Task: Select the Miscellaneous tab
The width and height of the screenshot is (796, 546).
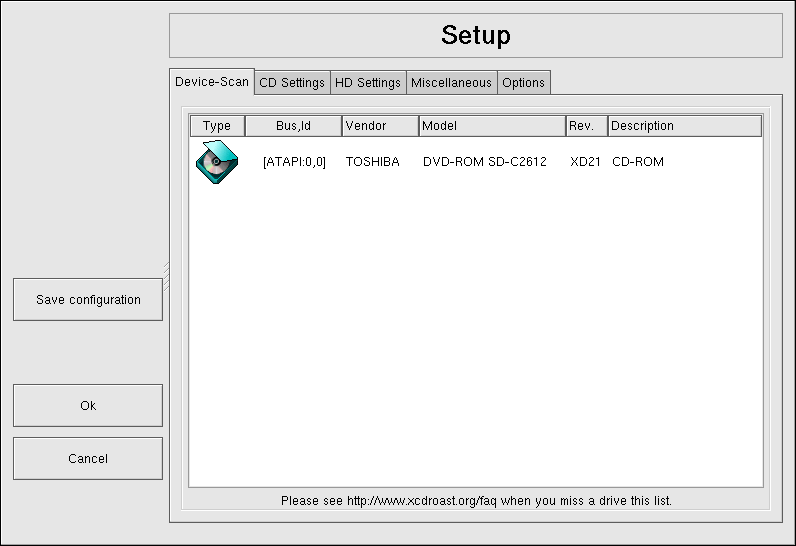Action: 451,83
